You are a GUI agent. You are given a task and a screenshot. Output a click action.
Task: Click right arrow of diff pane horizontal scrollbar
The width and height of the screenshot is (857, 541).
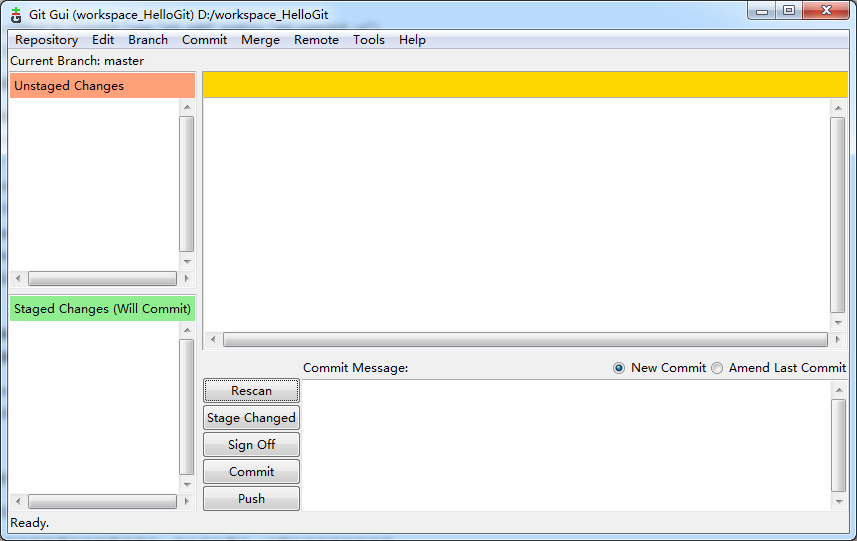coord(838,340)
